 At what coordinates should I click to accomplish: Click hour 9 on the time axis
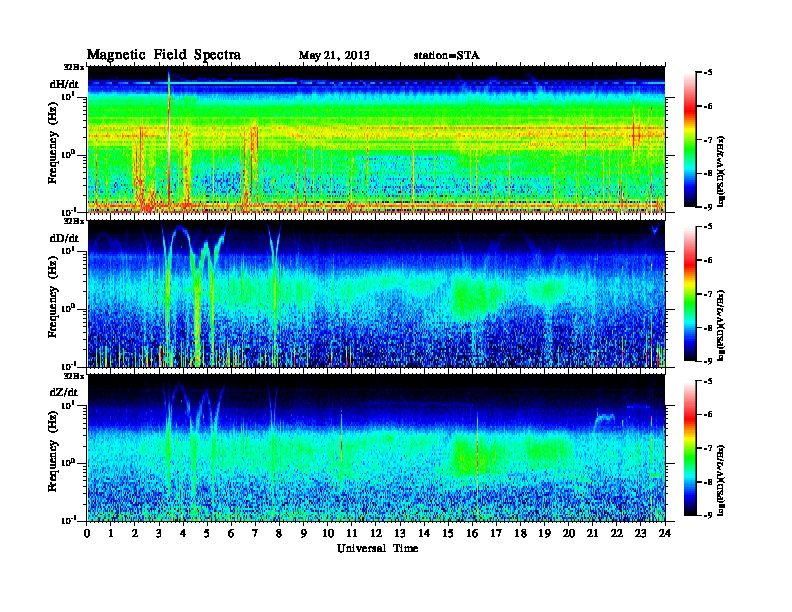click(304, 533)
